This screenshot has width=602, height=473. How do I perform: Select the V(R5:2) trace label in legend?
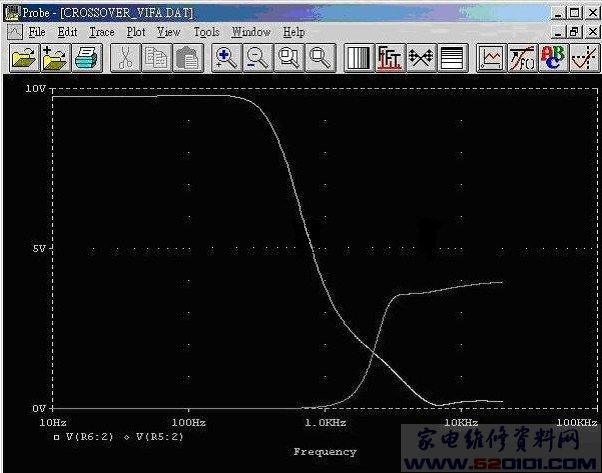coord(160,437)
